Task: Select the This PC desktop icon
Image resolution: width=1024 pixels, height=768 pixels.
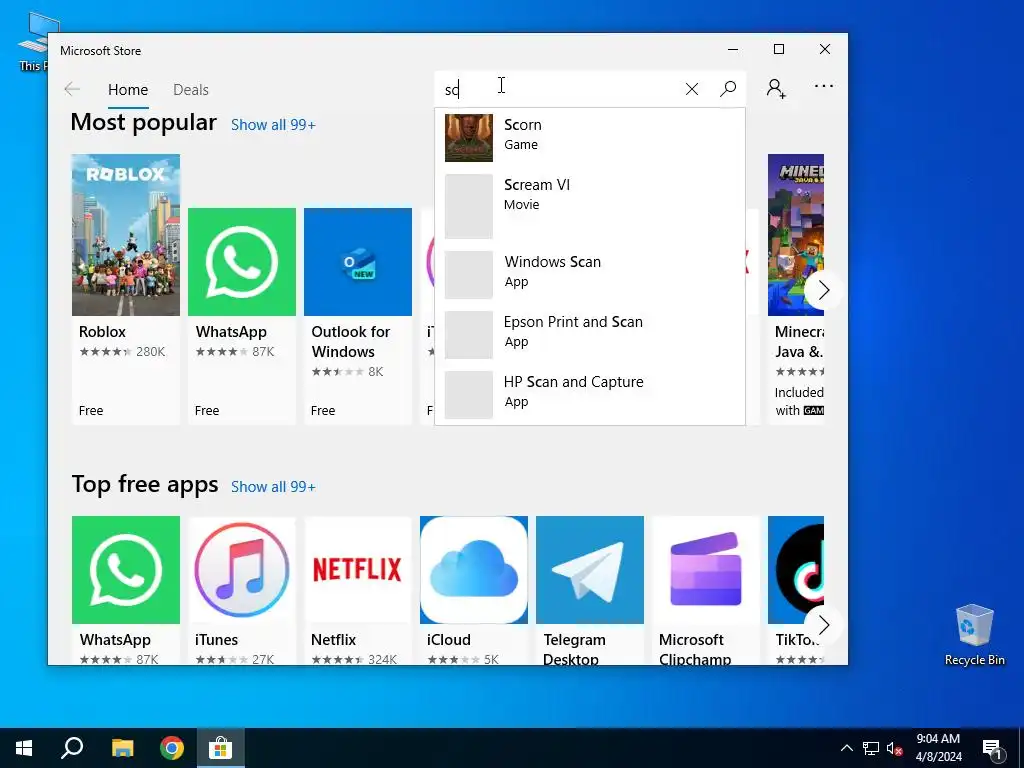Action: point(31,42)
